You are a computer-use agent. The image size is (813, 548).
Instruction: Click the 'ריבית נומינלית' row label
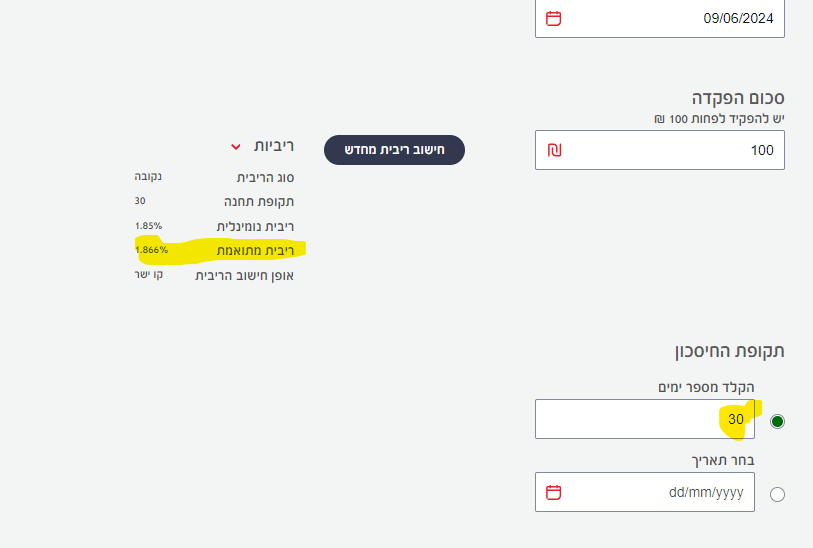pos(255,226)
